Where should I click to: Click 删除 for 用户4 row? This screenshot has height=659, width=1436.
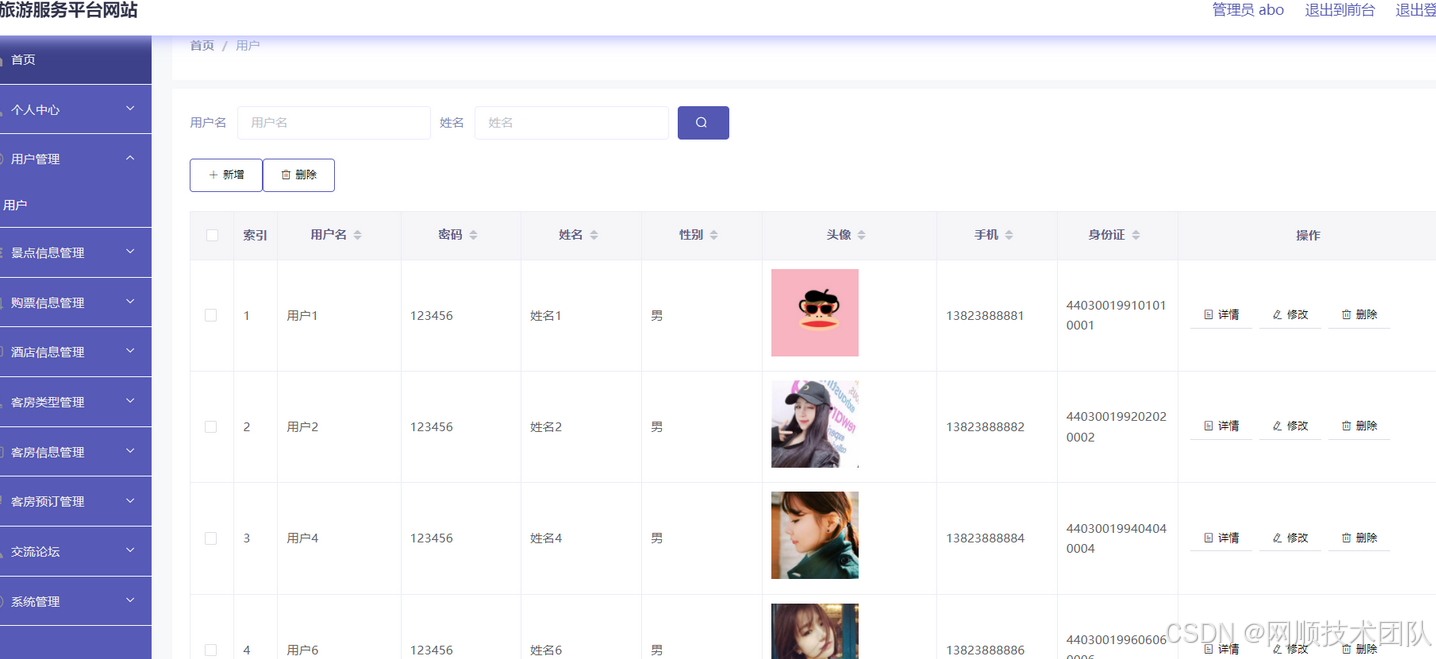pos(1359,538)
